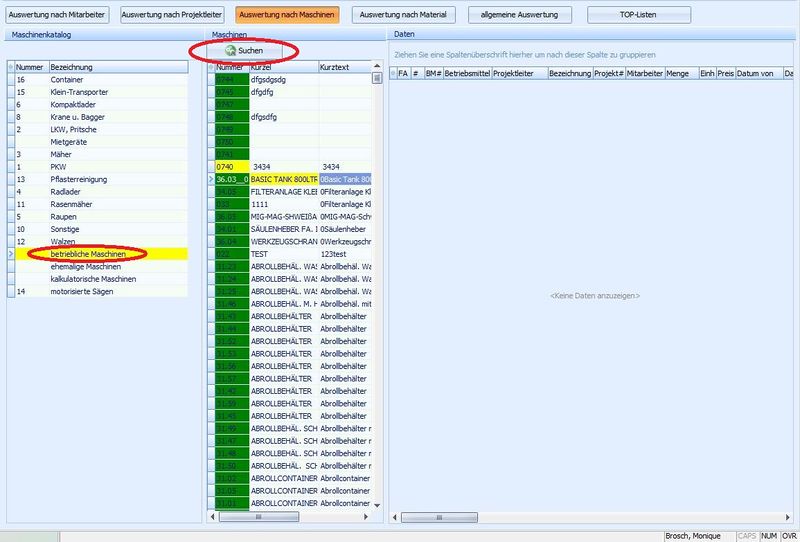Select Rasenmäher catalog row
This screenshot has width=800, height=542.
(97, 204)
